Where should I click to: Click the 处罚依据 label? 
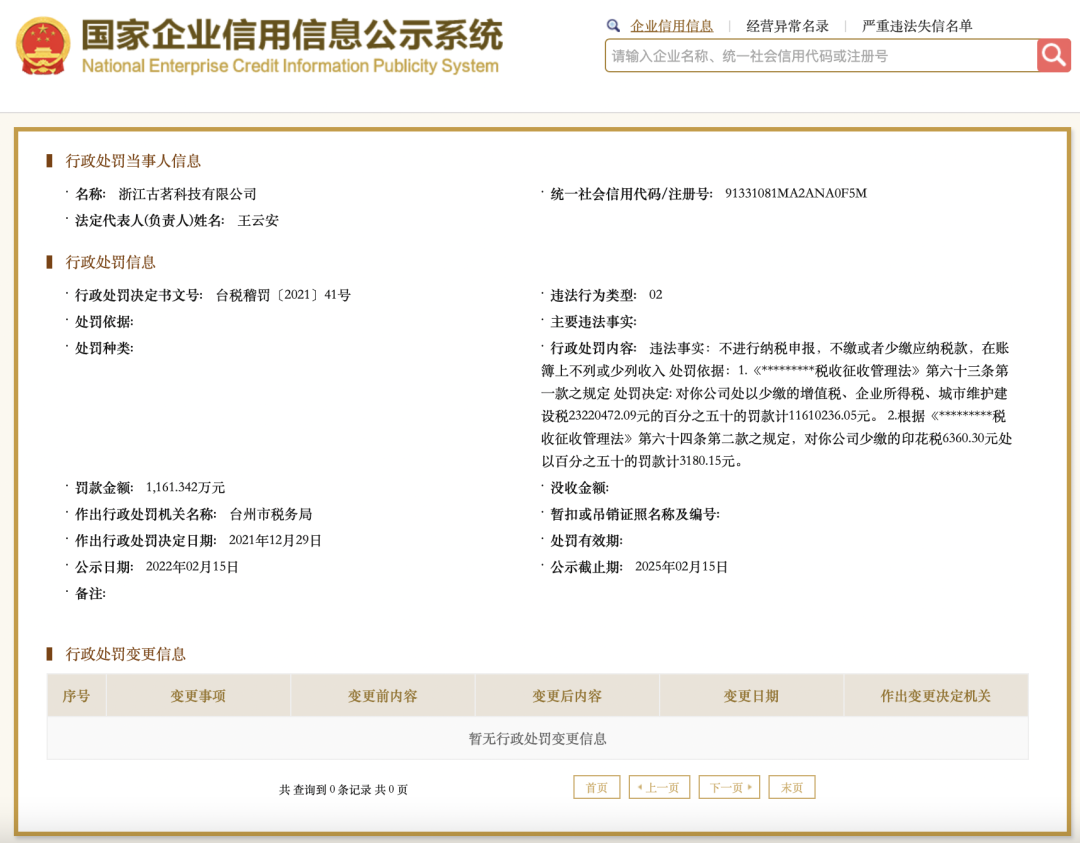104,322
